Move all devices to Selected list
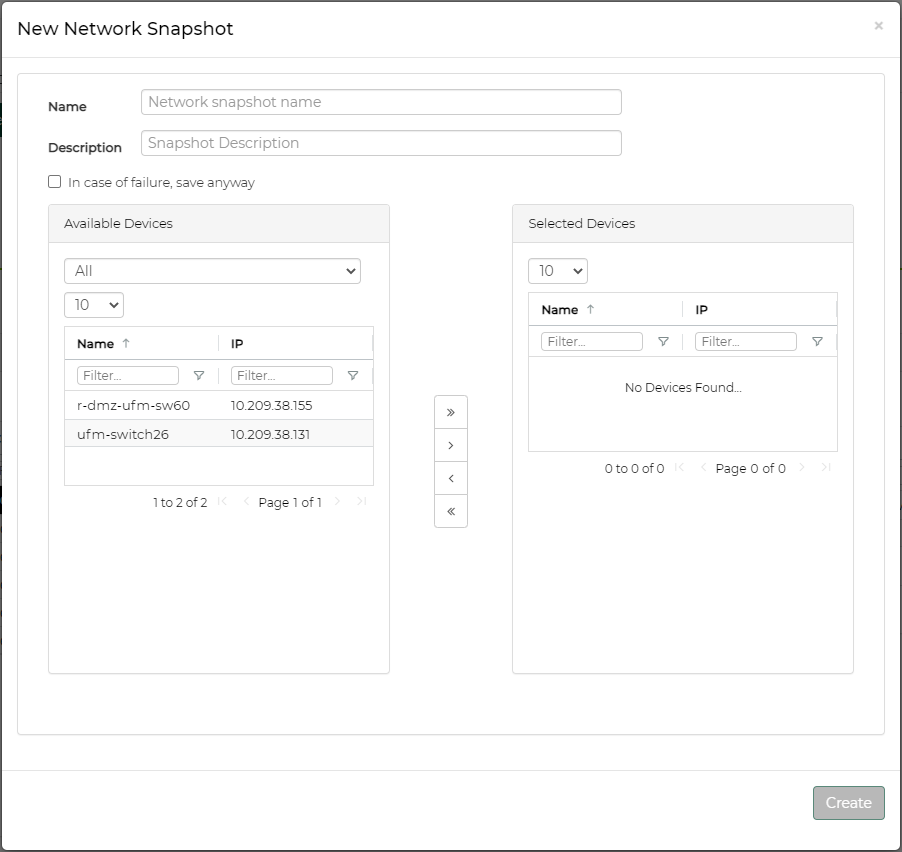 point(450,412)
